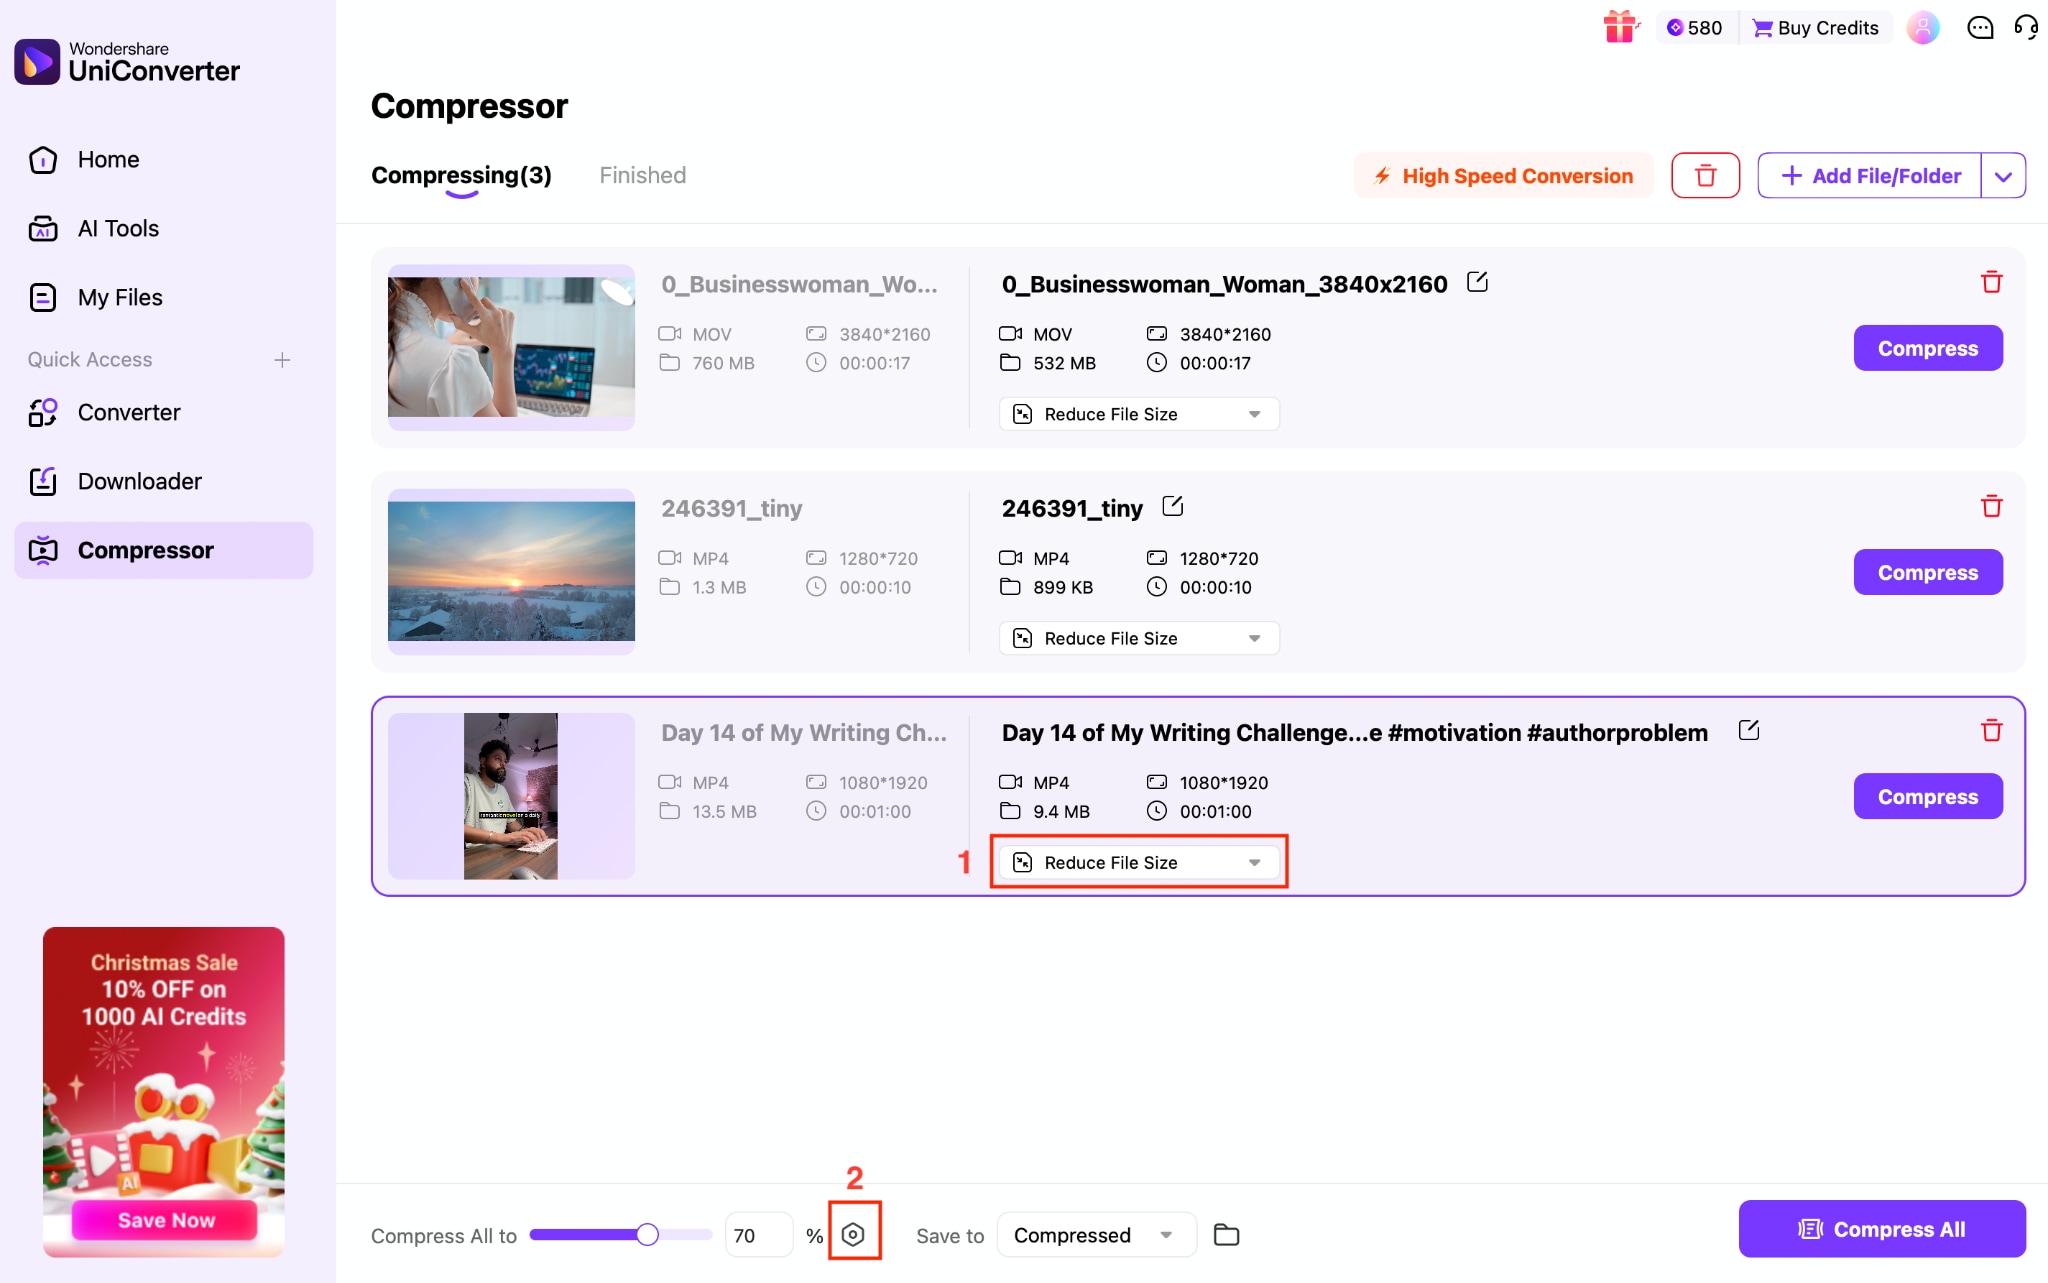Open compression settings gear near the percentage
Image resolution: width=2048 pixels, height=1283 pixels.
coord(854,1234)
